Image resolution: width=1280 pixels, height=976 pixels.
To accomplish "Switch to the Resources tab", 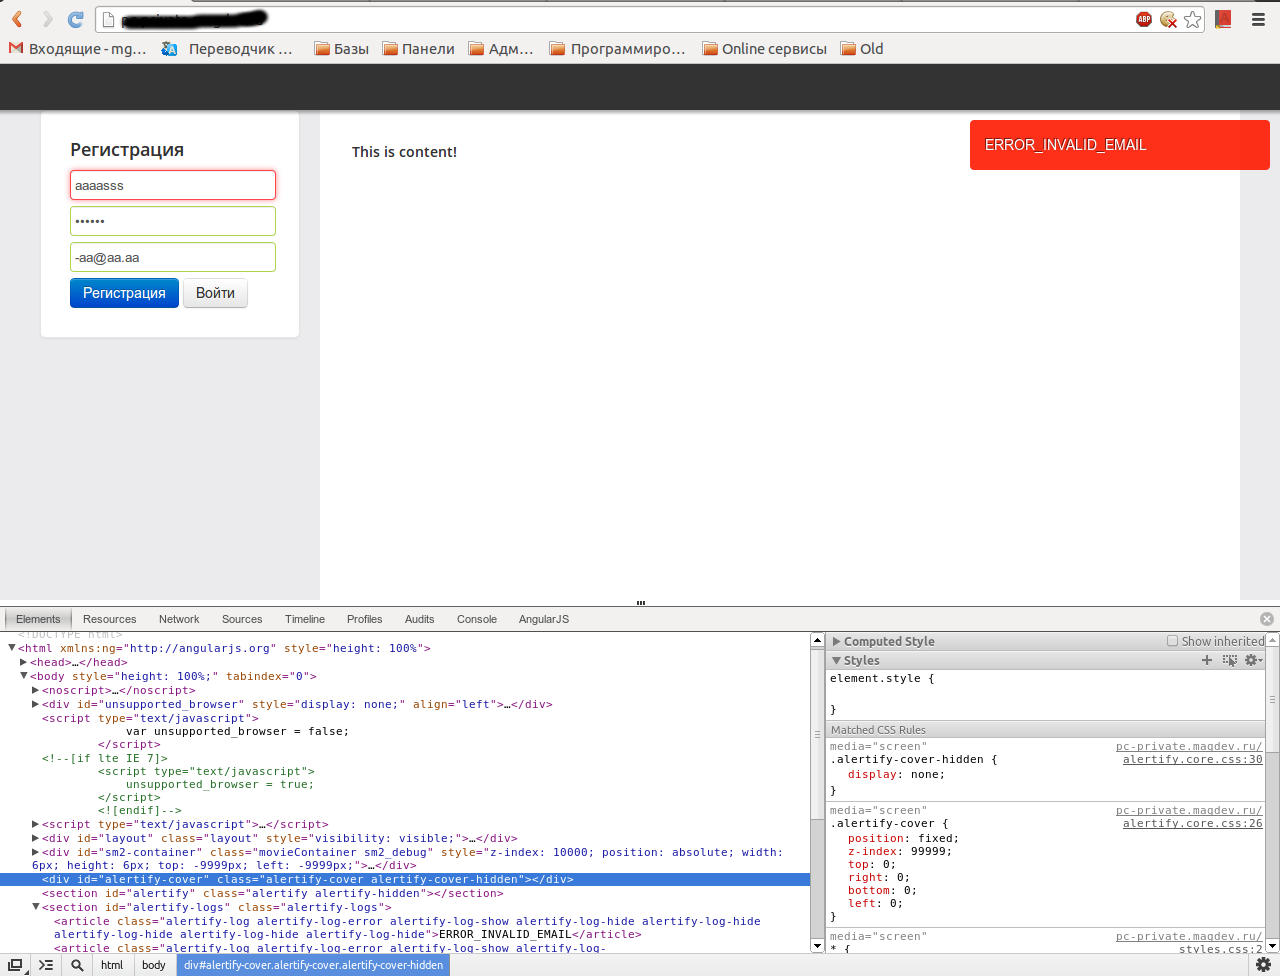I will (109, 619).
